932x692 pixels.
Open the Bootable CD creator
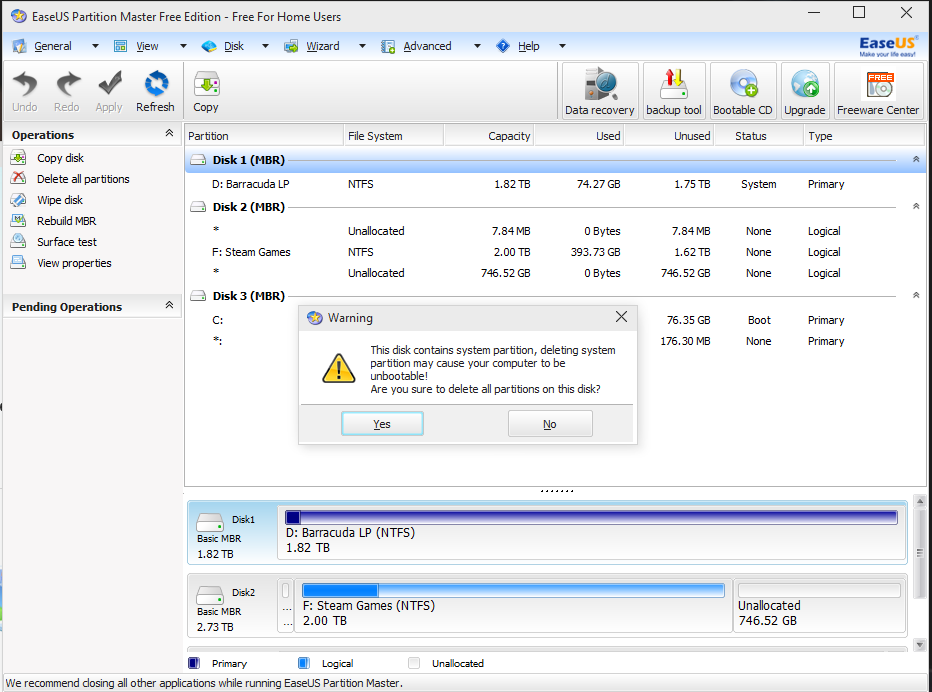743,91
